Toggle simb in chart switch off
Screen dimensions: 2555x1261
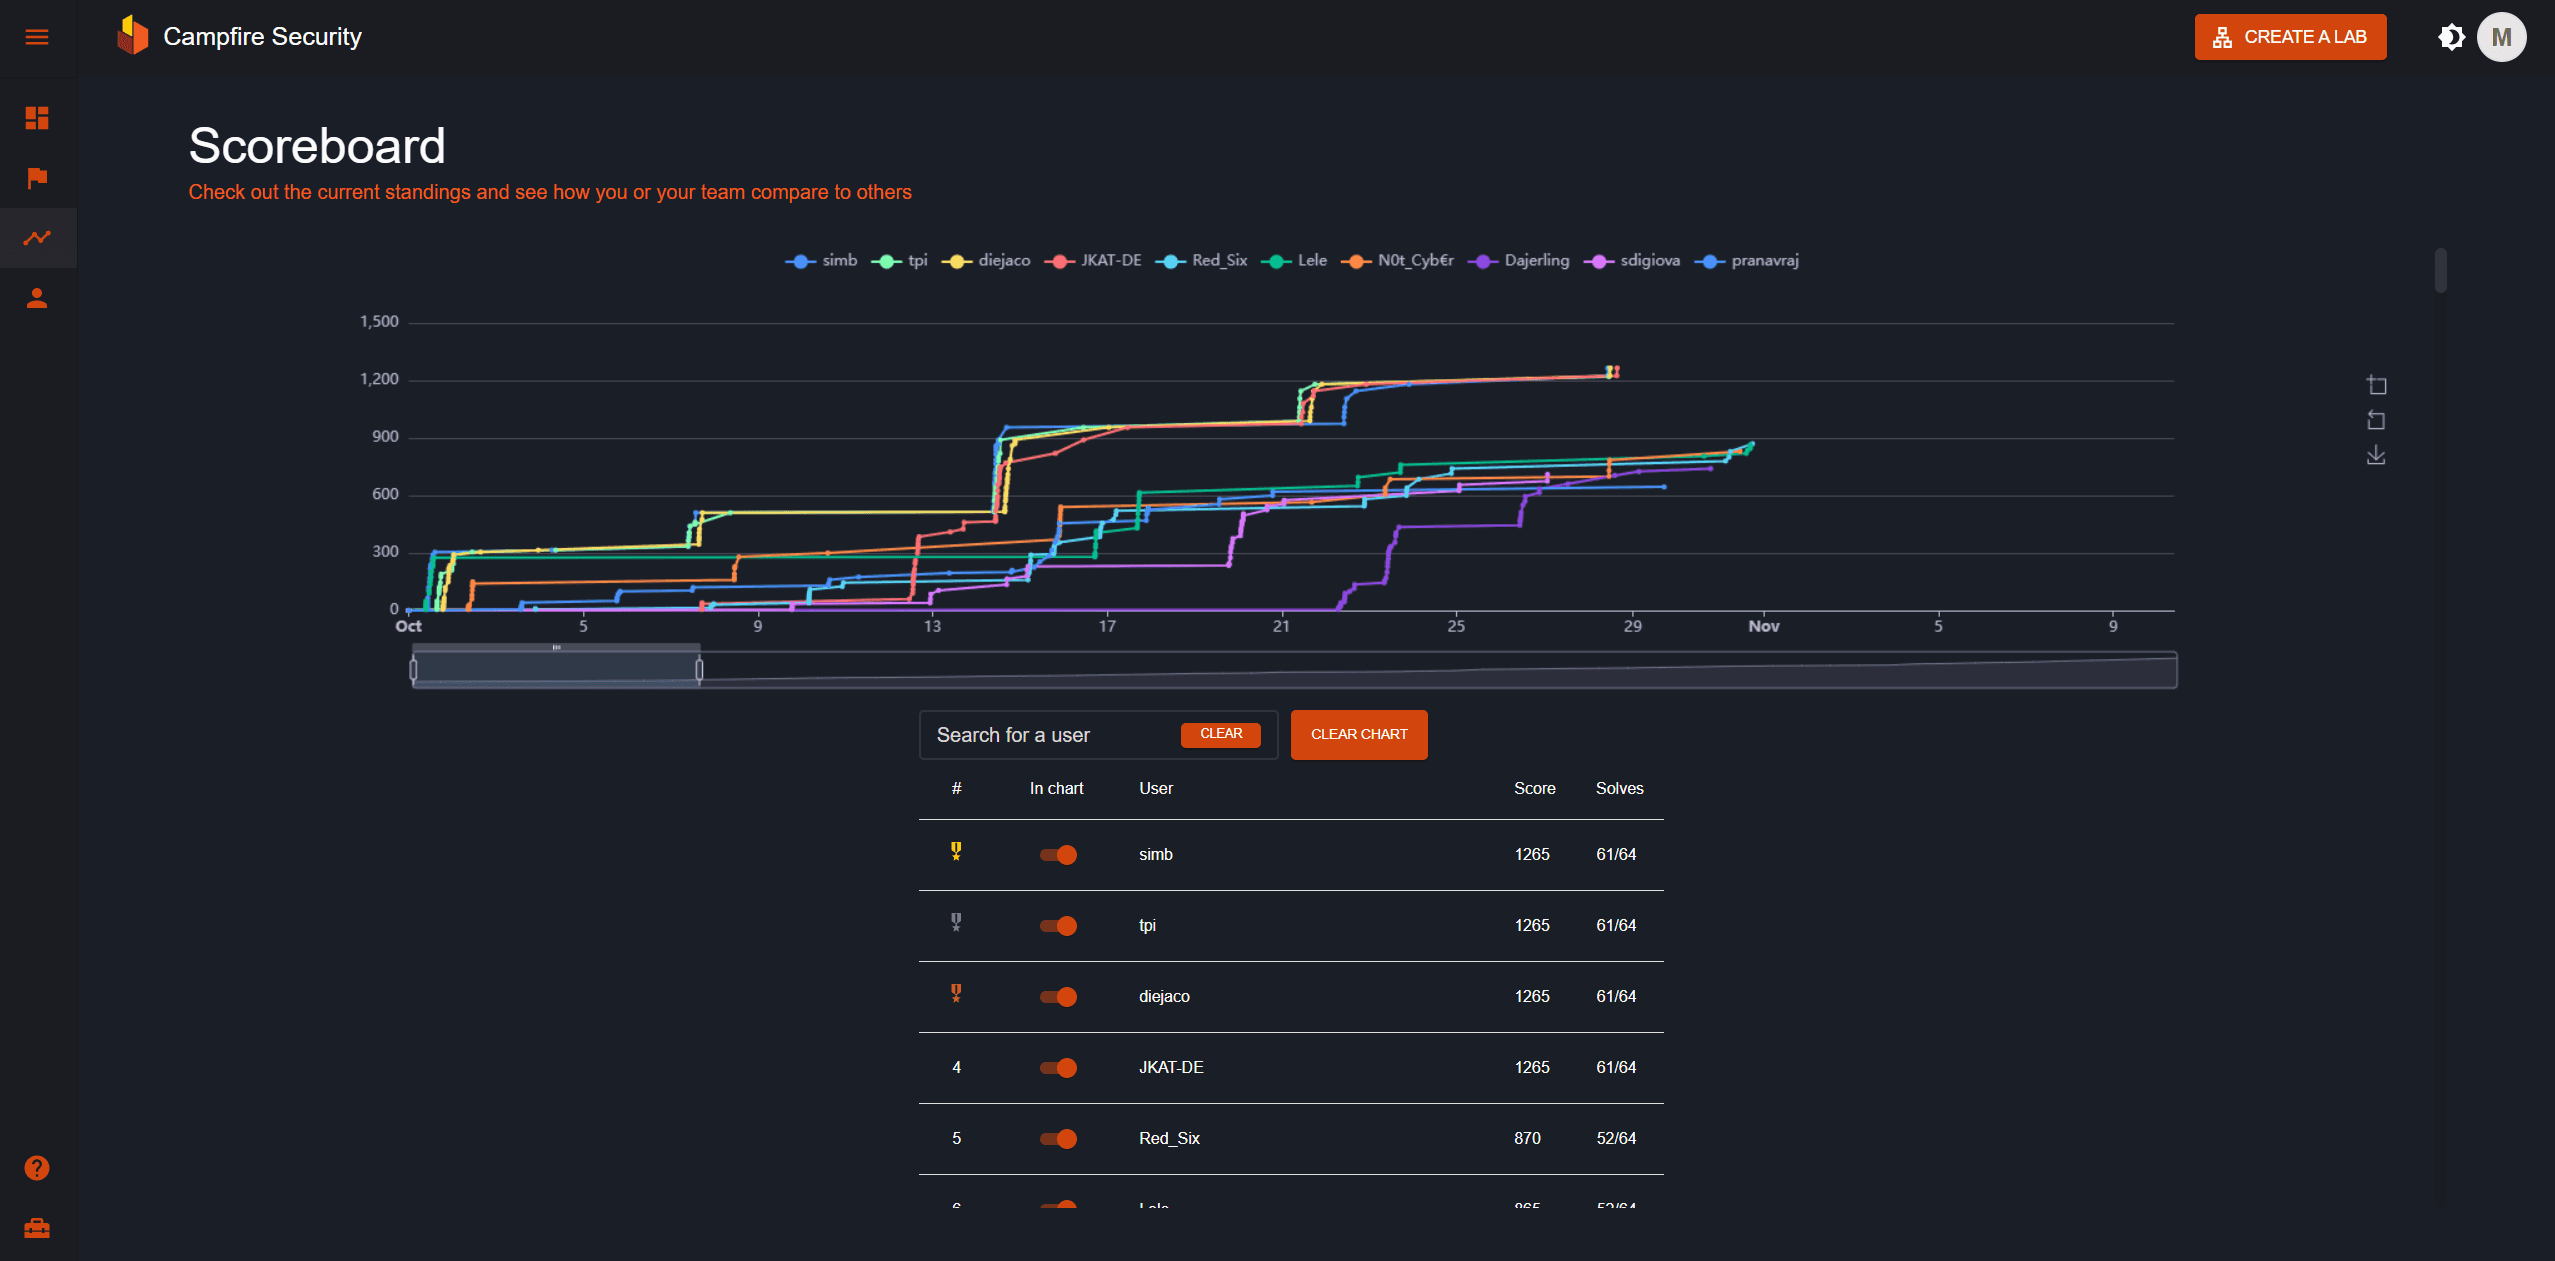(x=1058, y=854)
